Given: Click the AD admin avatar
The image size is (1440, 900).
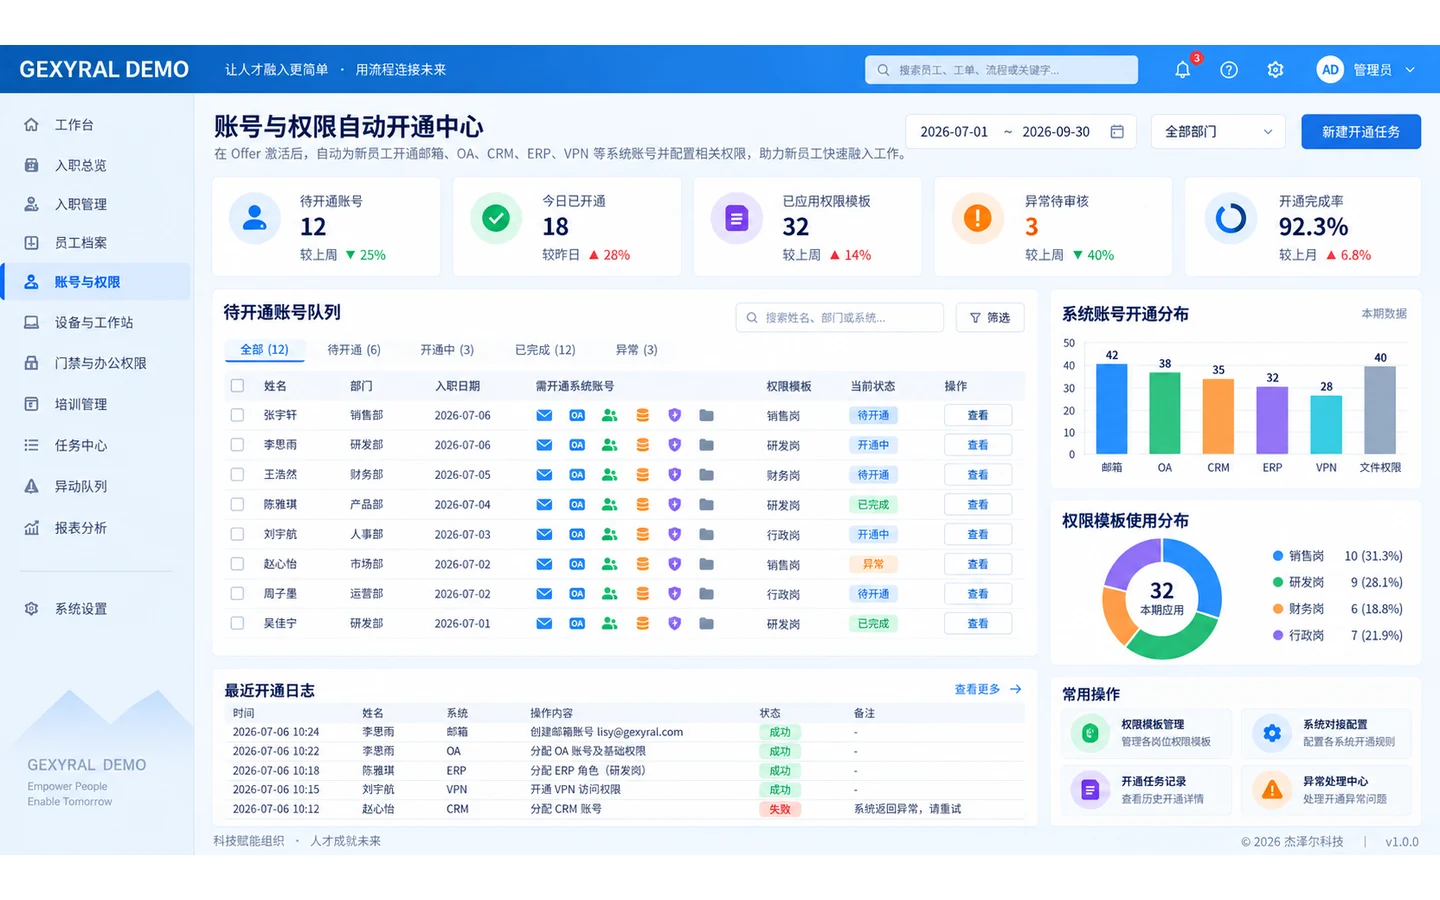Looking at the screenshot, I should click(1330, 70).
